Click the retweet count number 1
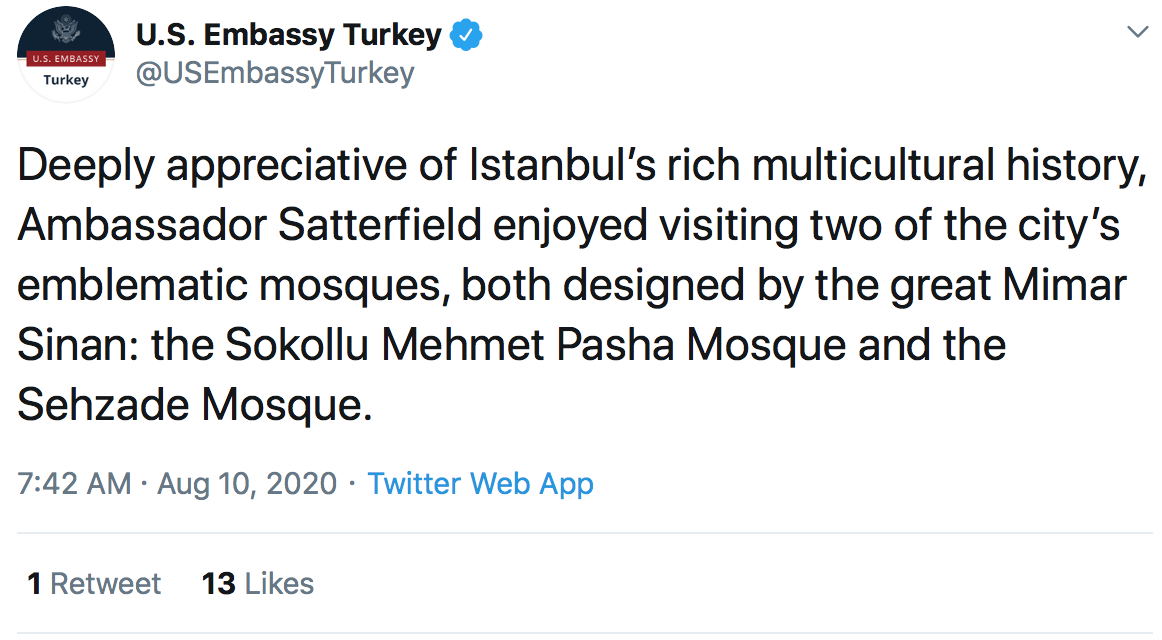This screenshot has width=1162, height=640. [x=34, y=584]
